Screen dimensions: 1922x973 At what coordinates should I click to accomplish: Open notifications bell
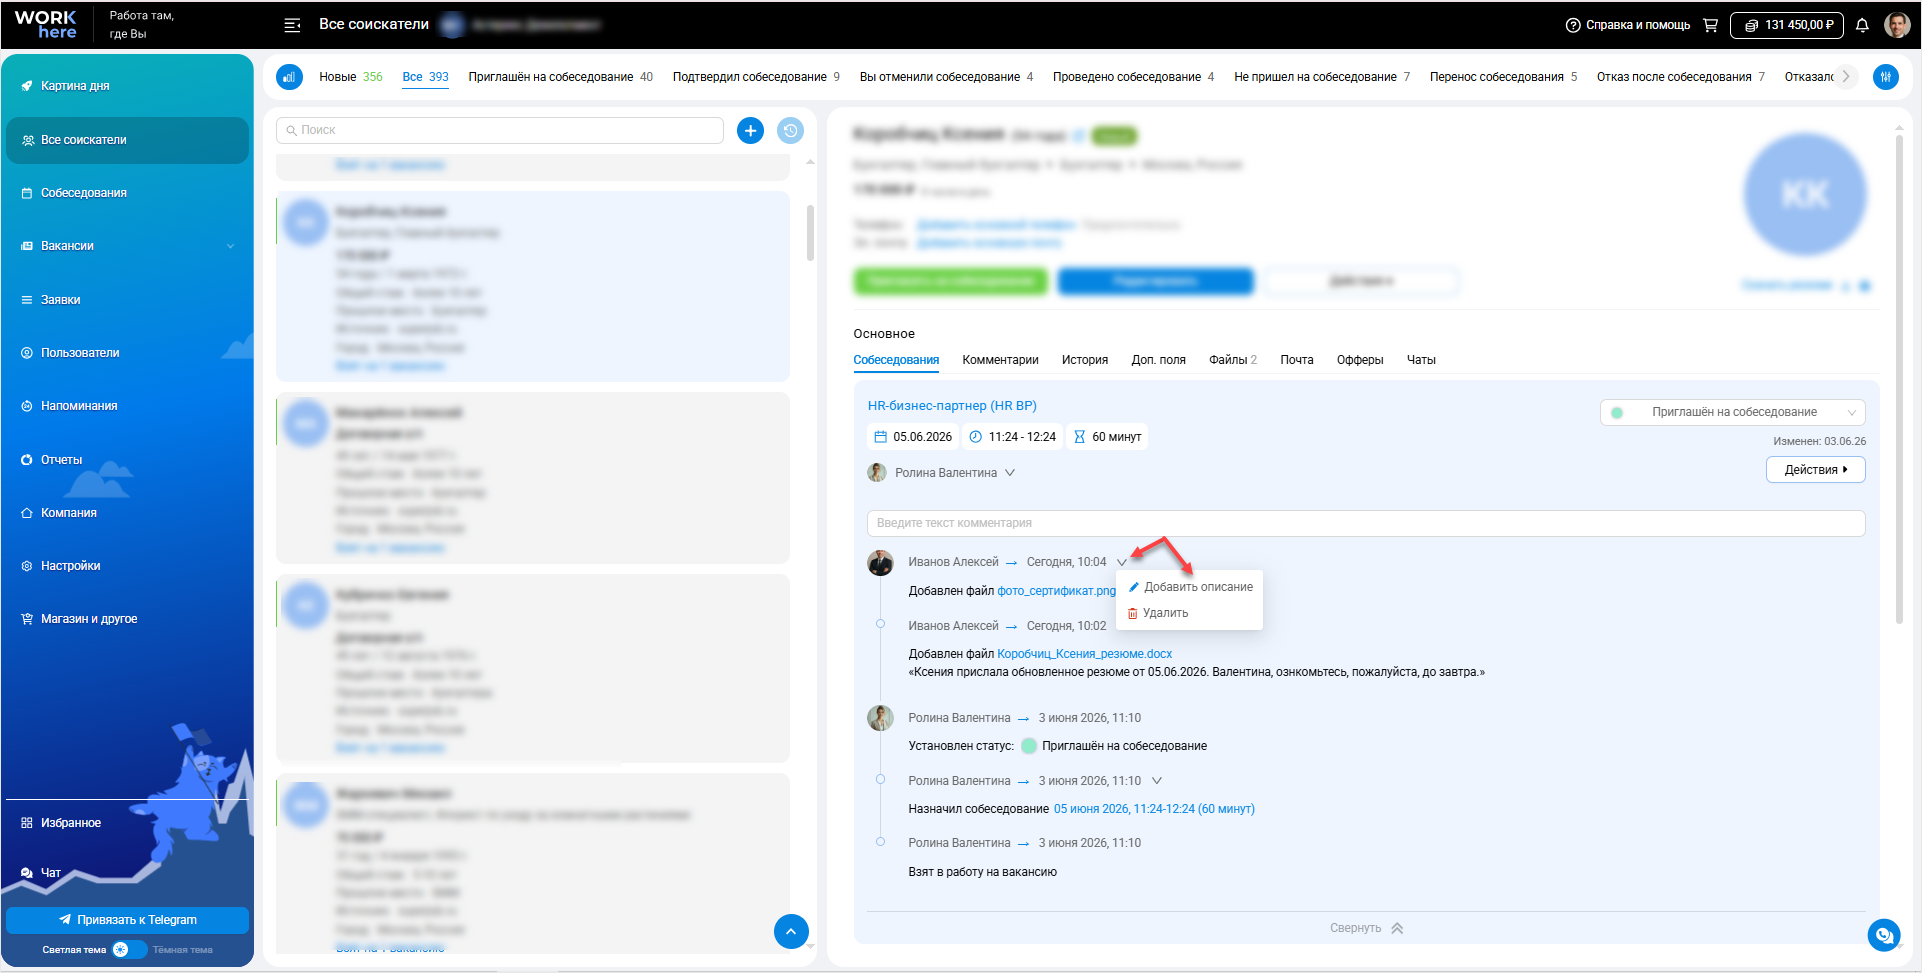1862,25
